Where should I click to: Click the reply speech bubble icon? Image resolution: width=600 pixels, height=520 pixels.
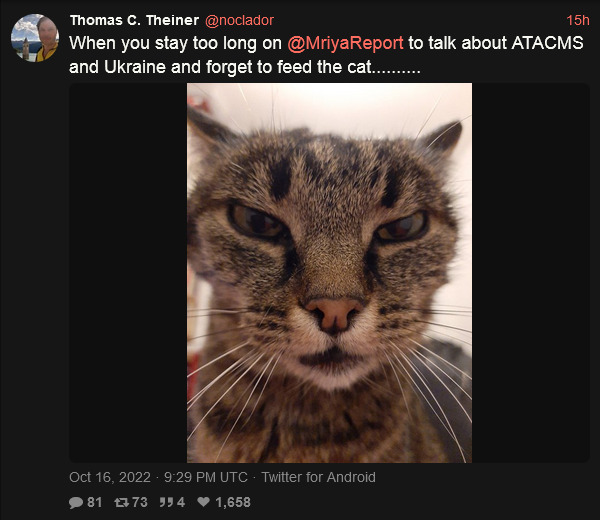coord(76,502)
